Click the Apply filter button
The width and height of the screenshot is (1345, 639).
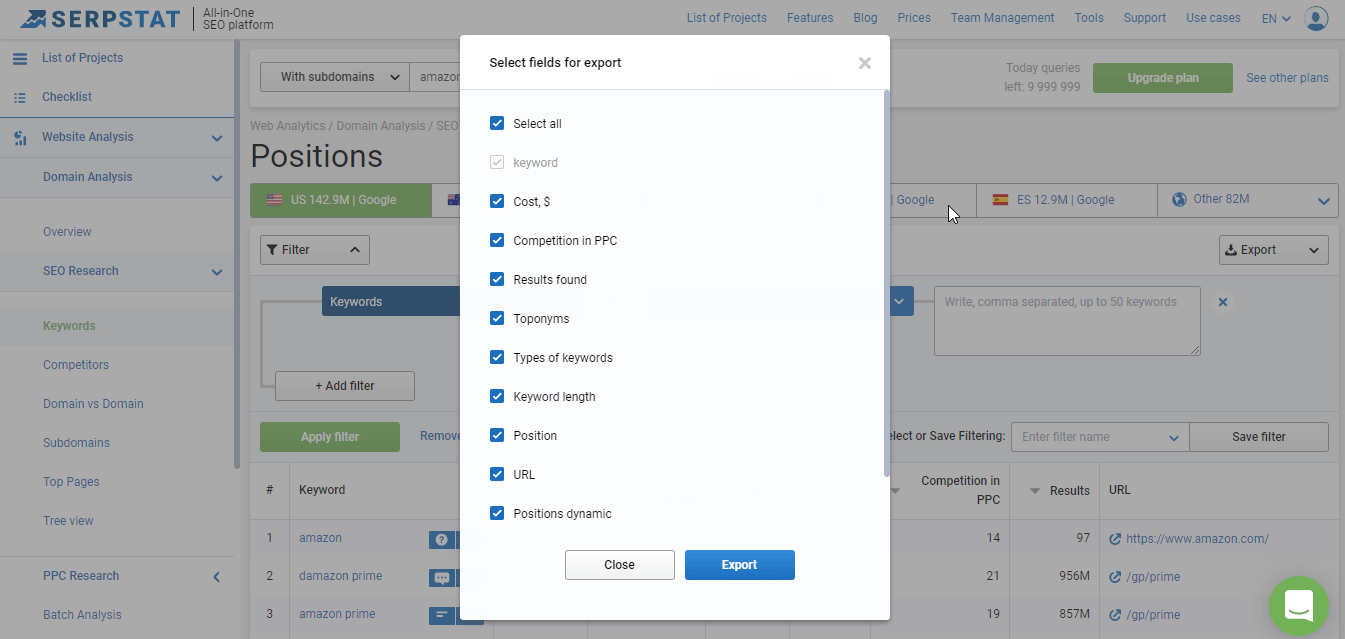330,437
